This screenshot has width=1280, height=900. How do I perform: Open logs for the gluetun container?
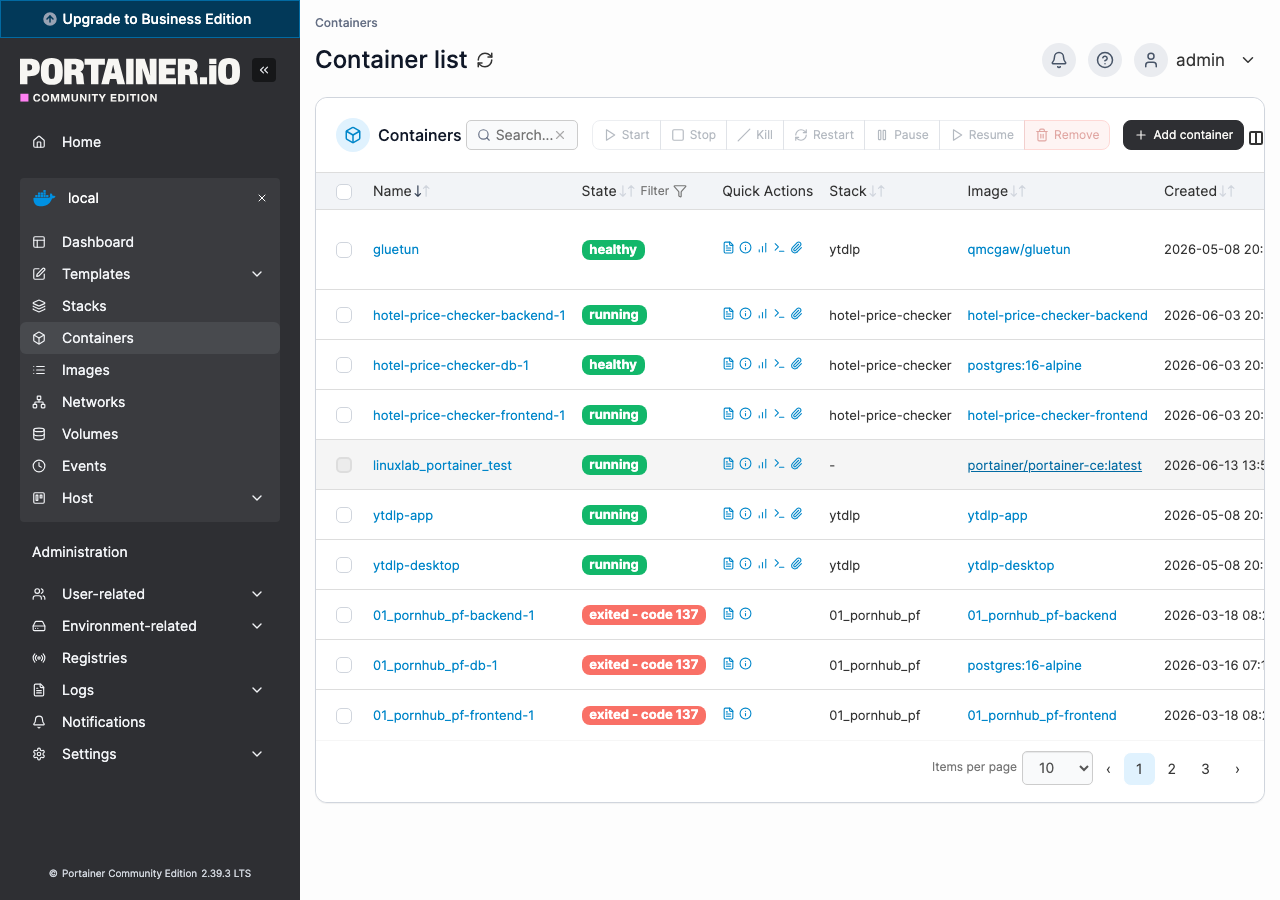click(728, 248)
